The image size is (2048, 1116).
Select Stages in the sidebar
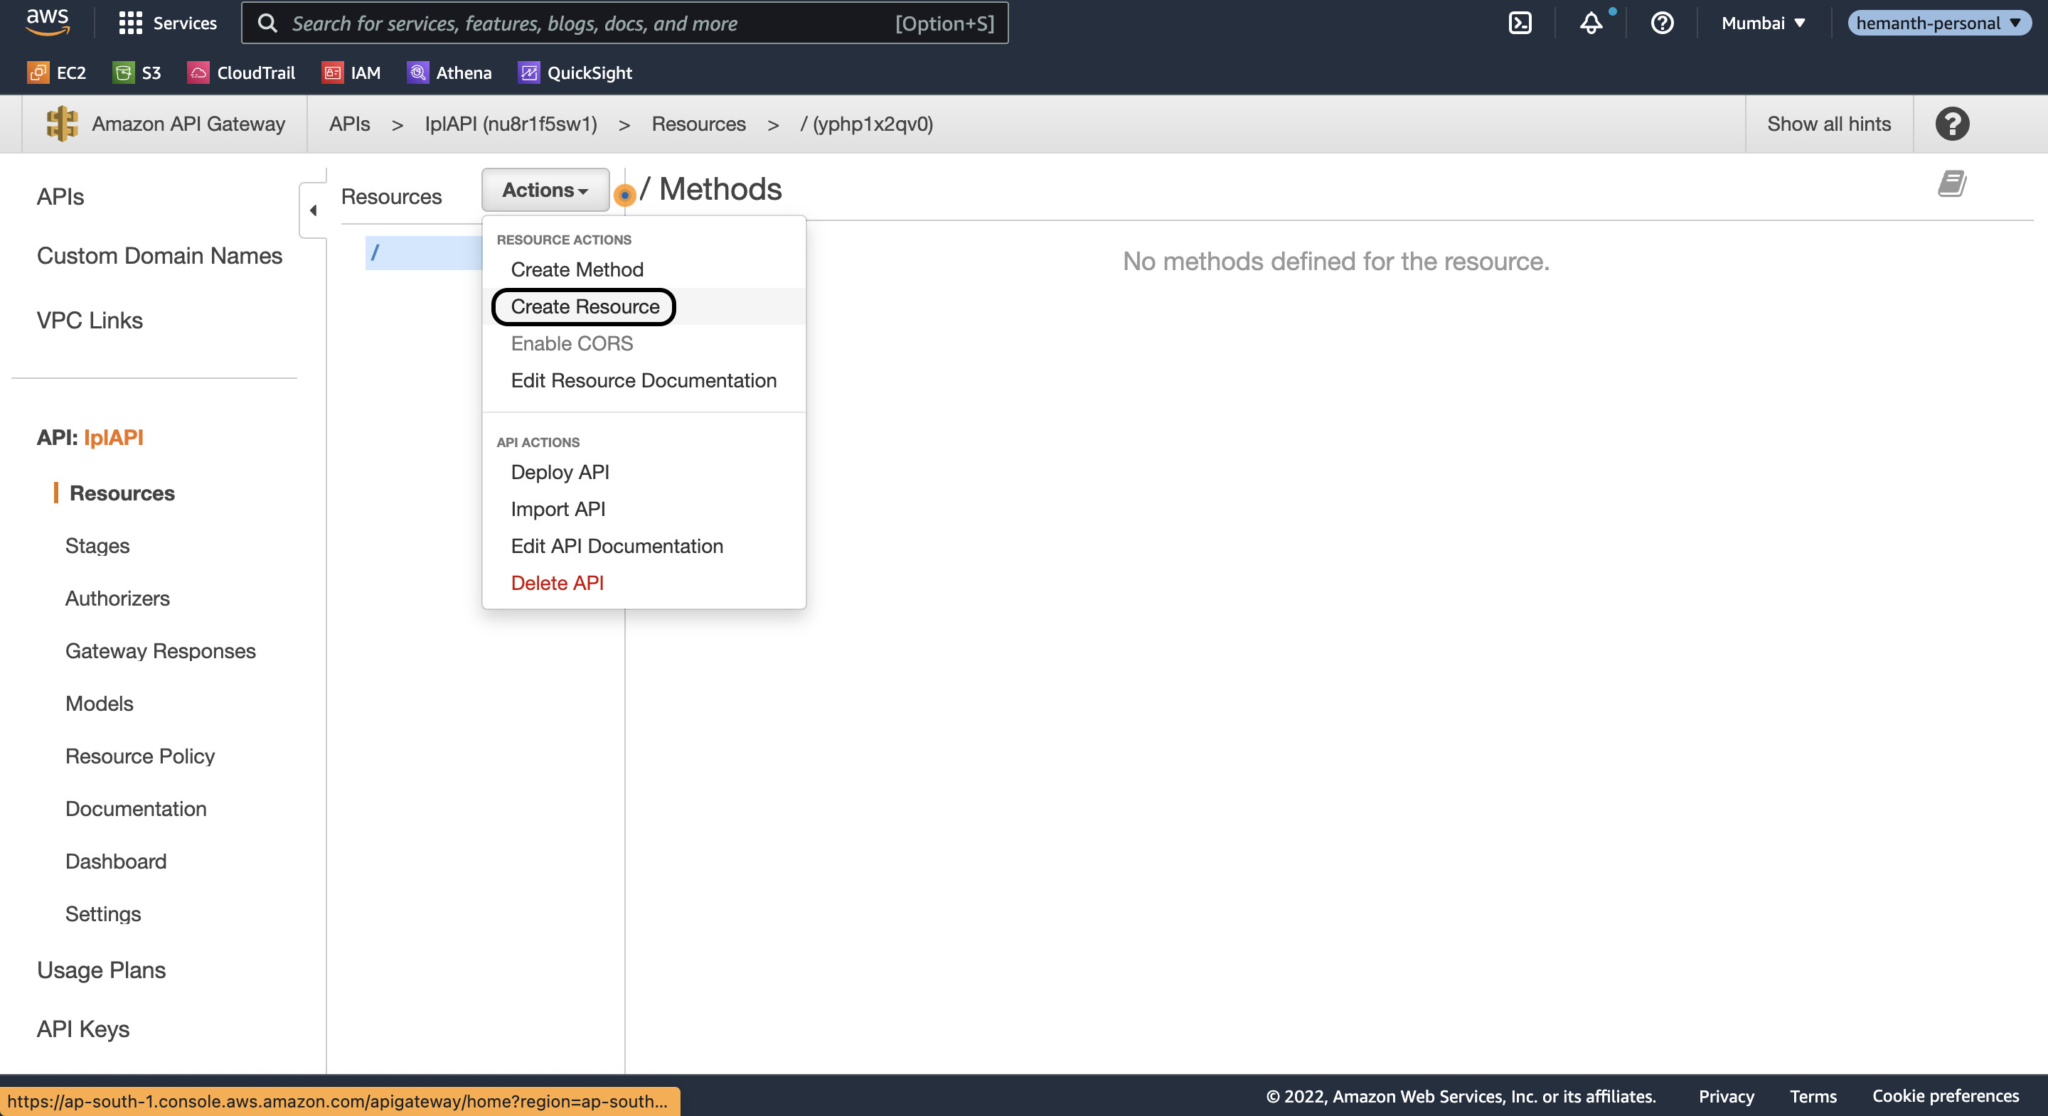(96, 545)
